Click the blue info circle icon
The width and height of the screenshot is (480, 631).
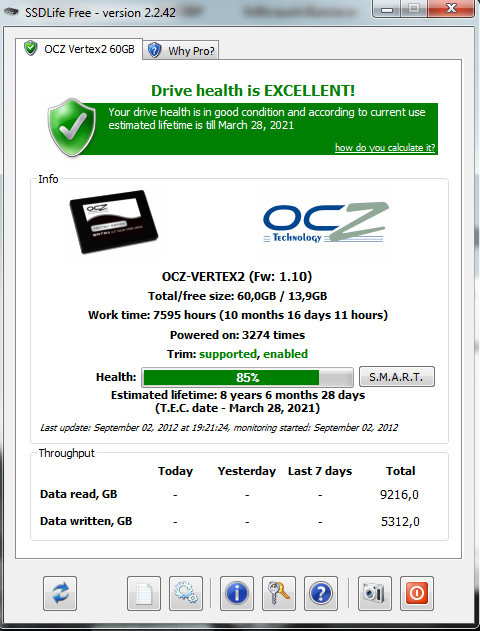237,594
